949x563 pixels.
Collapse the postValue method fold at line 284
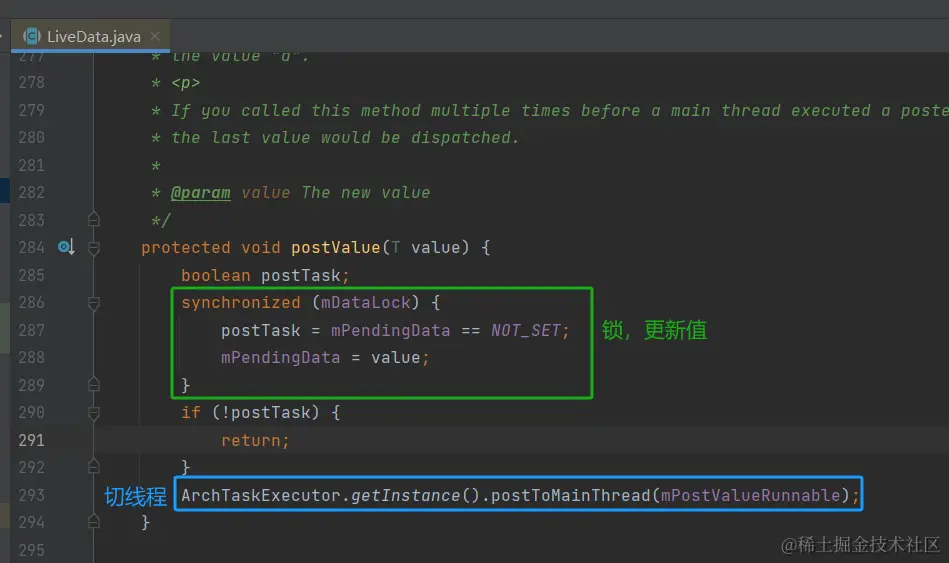(x=94, y=248)
